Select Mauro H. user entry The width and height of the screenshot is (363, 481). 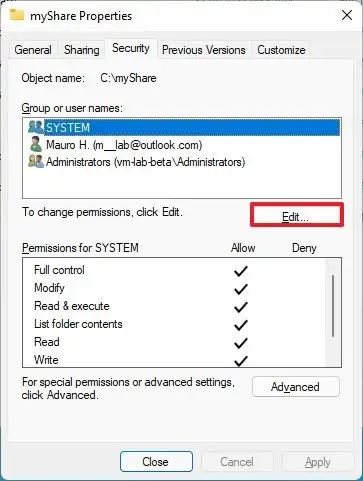click(124, 145)
